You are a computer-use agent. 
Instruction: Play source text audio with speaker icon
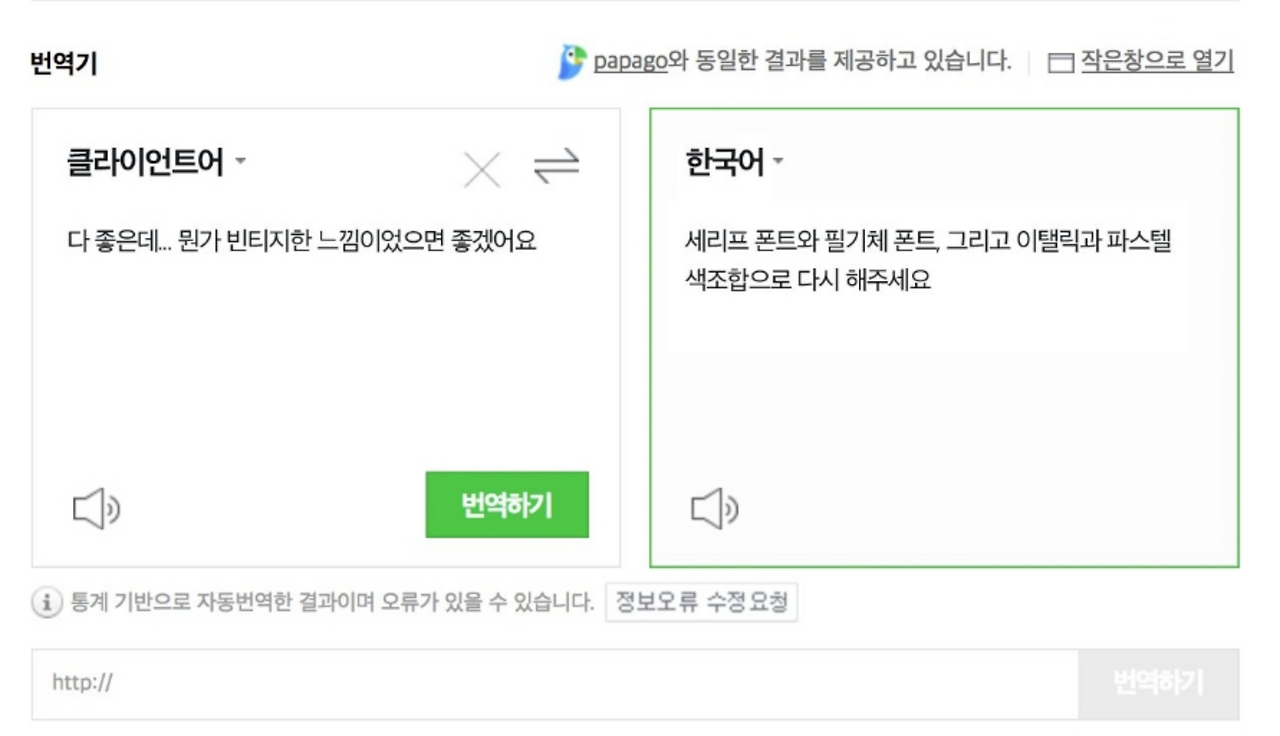tap(95, 507)
